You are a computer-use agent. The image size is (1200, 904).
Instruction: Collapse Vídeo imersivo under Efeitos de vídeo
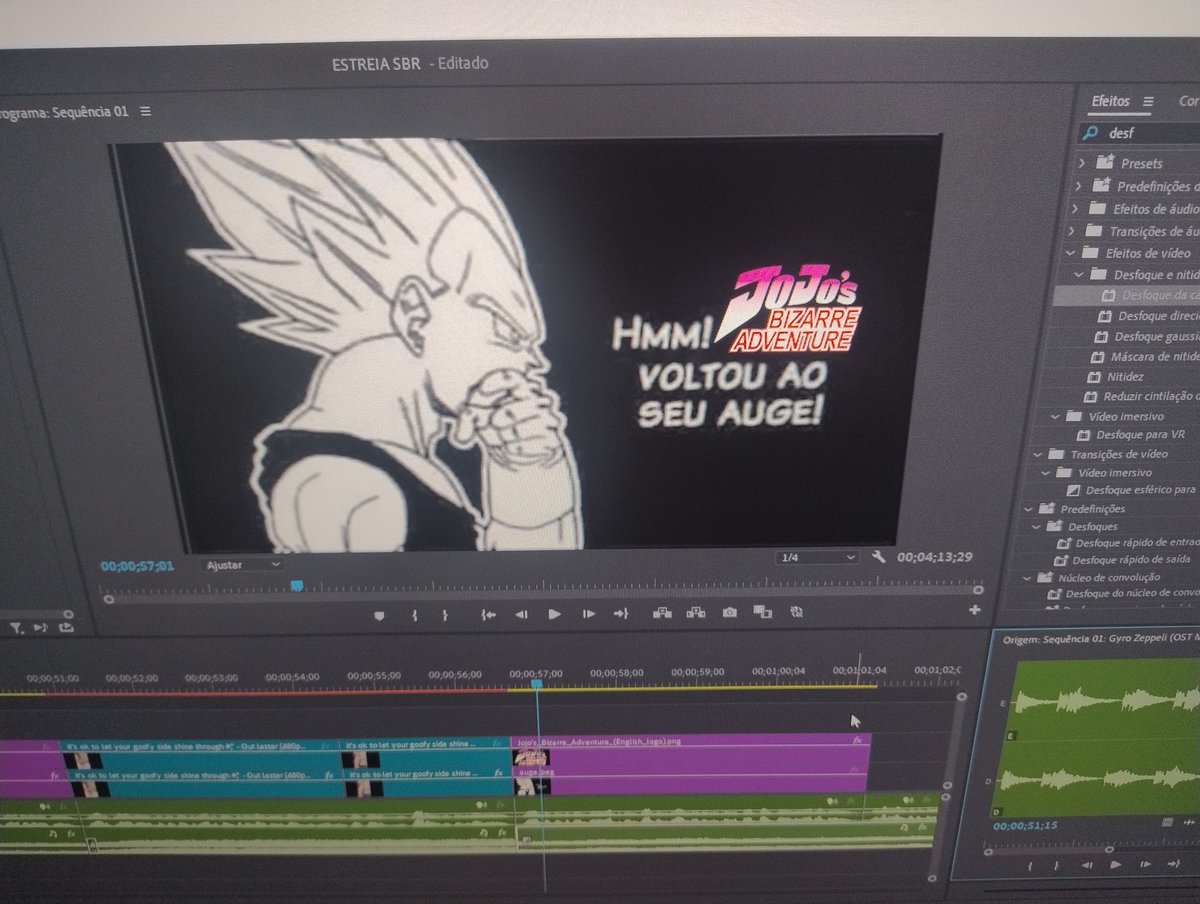click(x=1054, y=416)
